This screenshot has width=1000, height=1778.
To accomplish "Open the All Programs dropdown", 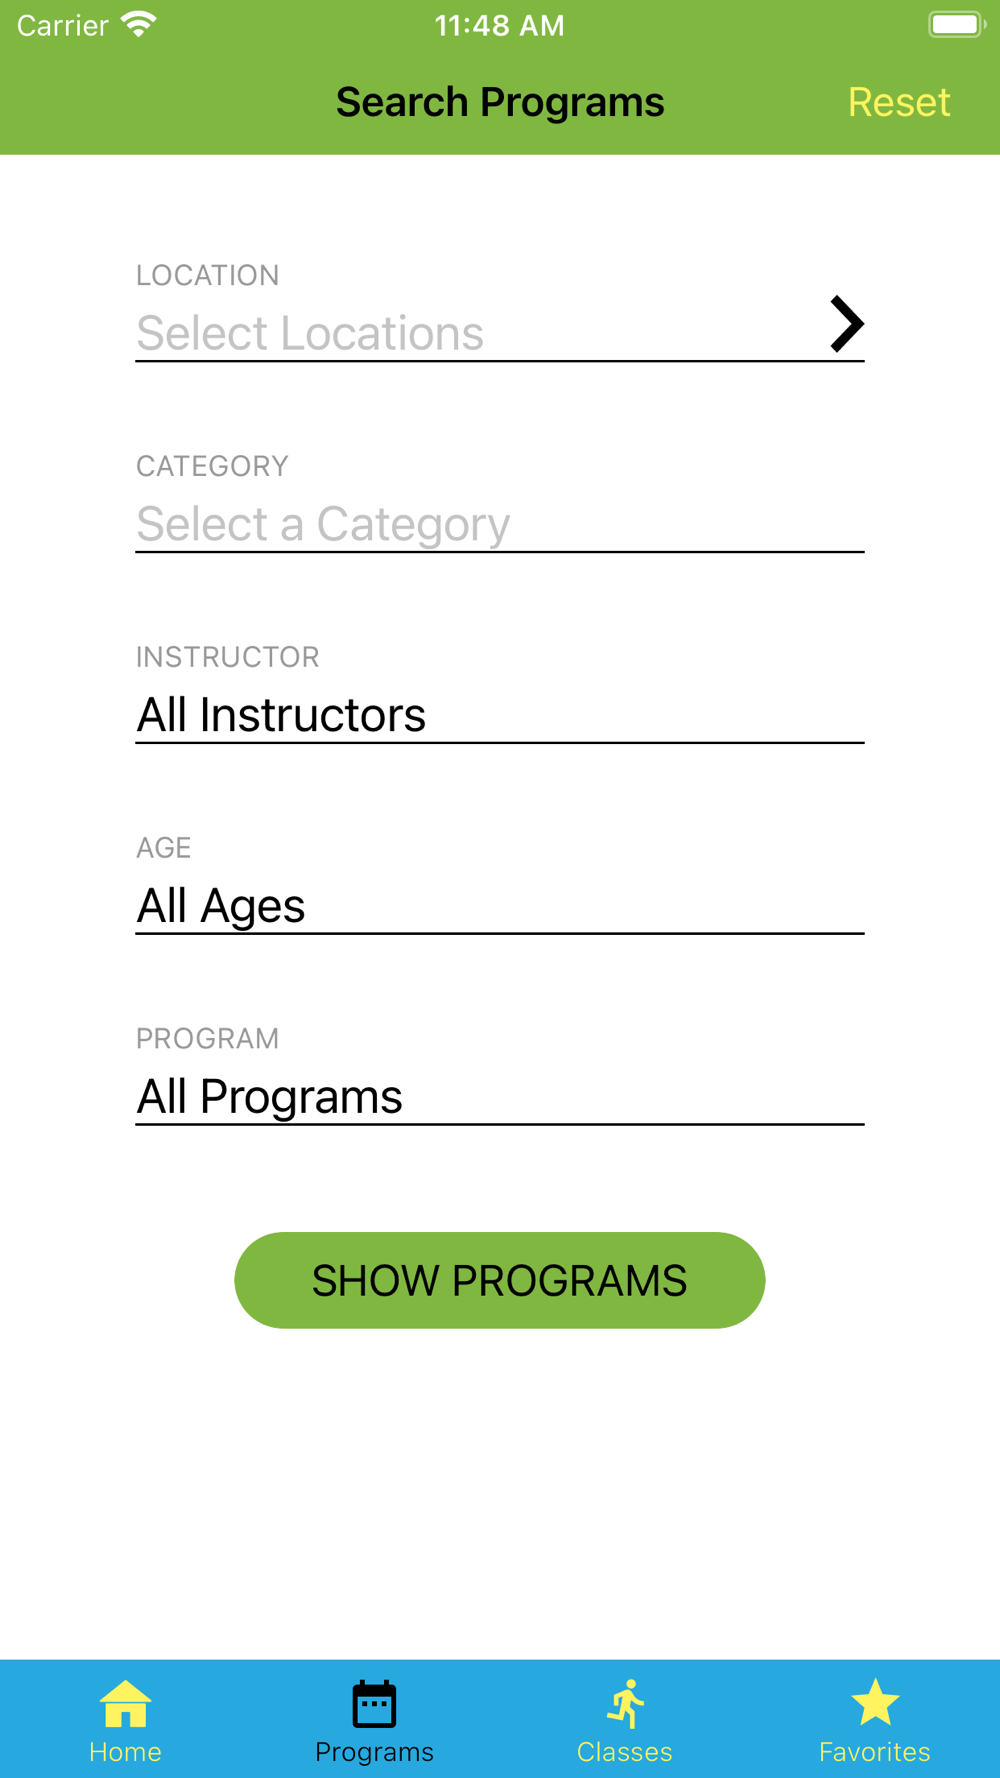I will [x=500, y=1097].
